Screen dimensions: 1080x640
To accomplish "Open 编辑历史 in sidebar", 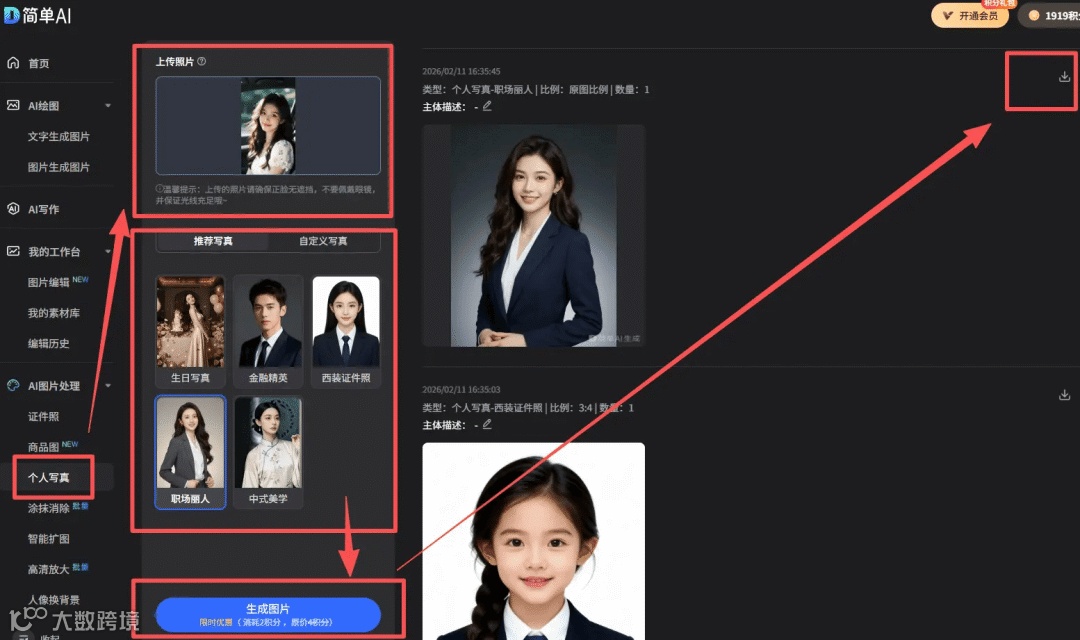I will coord(48,343).
